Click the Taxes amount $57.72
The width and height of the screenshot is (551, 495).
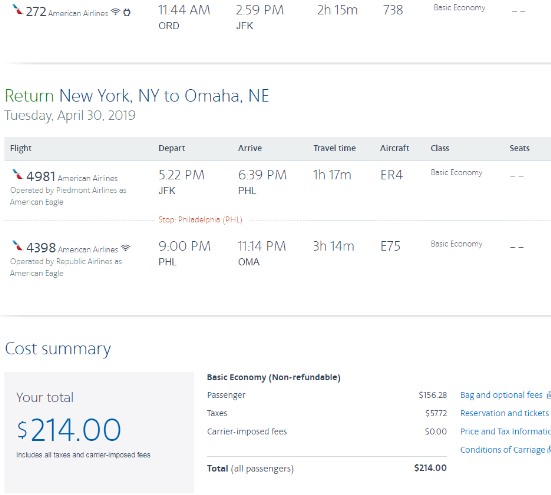tap(436, 413)
